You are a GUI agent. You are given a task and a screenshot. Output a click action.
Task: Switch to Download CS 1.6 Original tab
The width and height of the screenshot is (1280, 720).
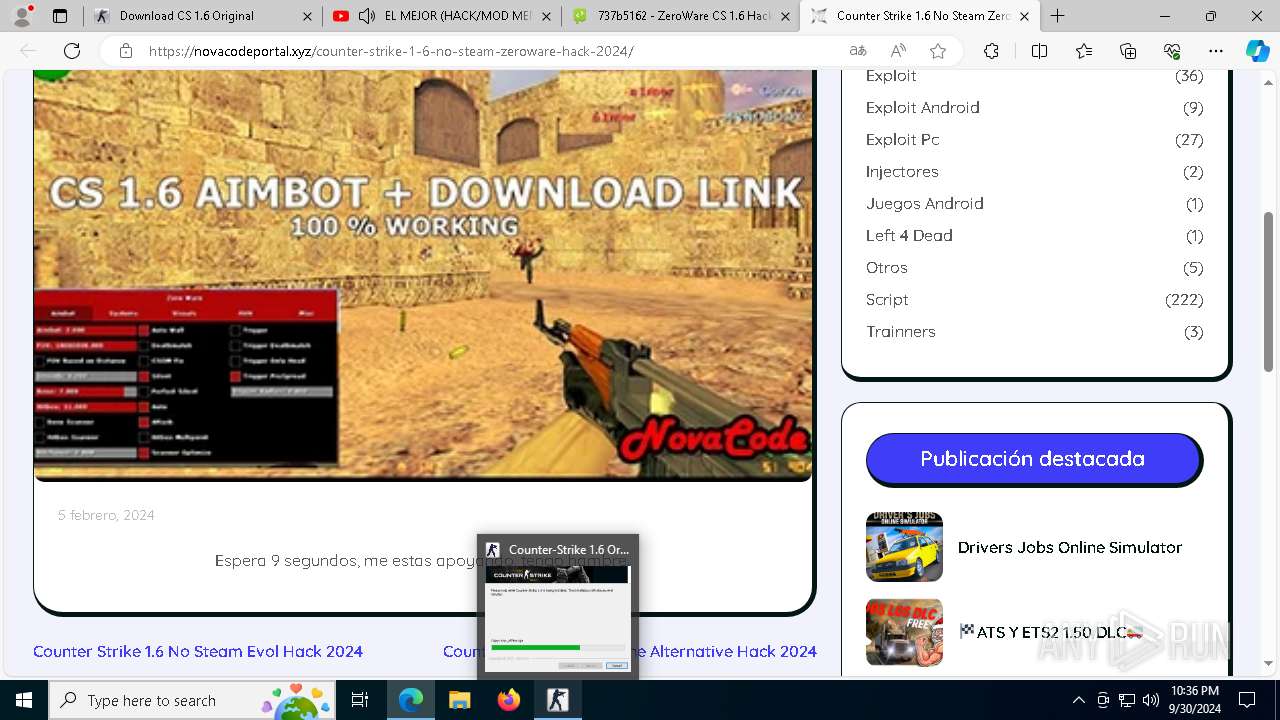tap(203, 16)
